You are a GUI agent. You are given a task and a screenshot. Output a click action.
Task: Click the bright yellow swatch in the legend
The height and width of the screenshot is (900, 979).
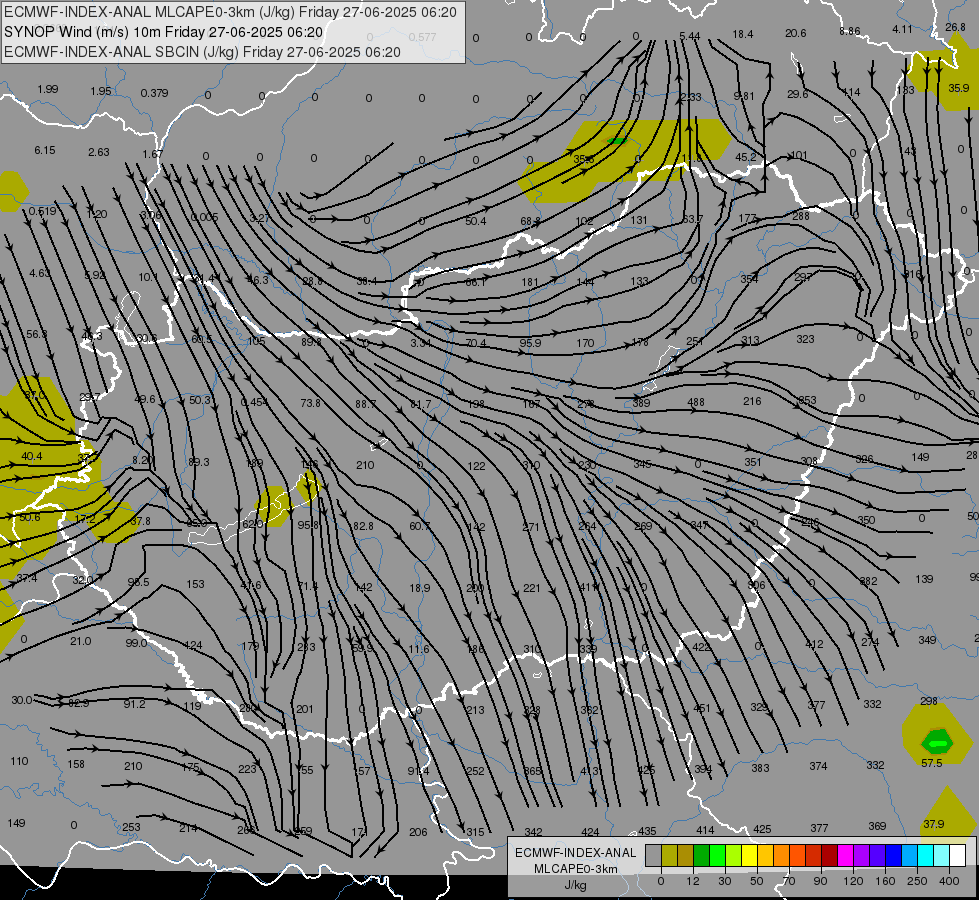click(x=749, y=855)
